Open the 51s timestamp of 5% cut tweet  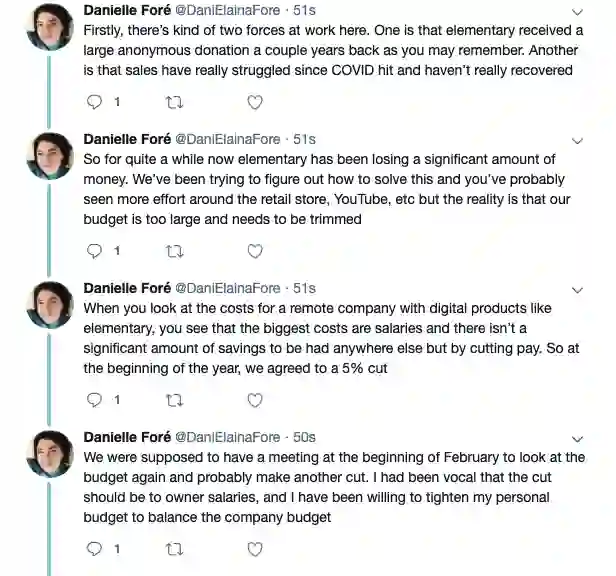(304, 288)
